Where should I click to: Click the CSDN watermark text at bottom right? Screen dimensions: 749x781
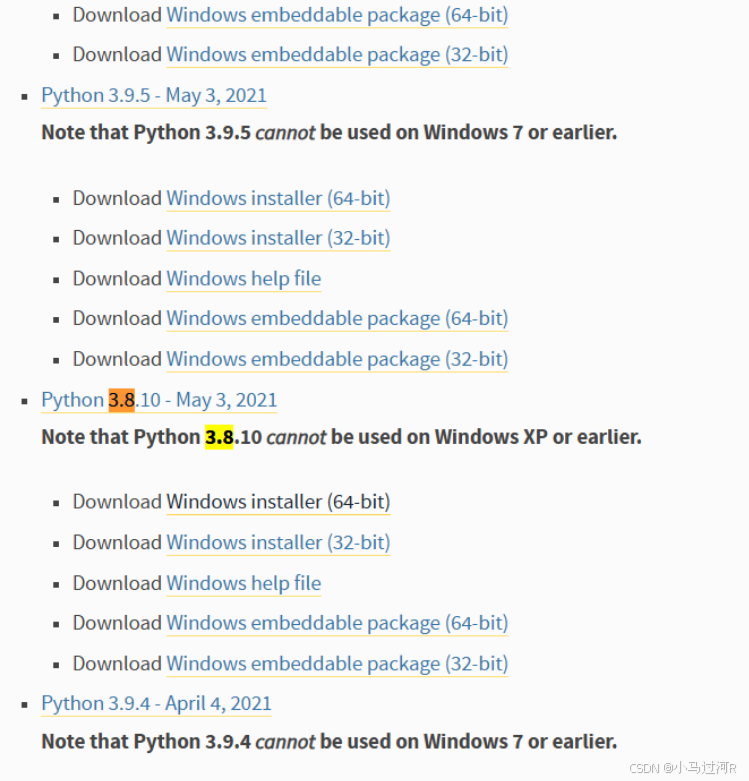point(683,768)
